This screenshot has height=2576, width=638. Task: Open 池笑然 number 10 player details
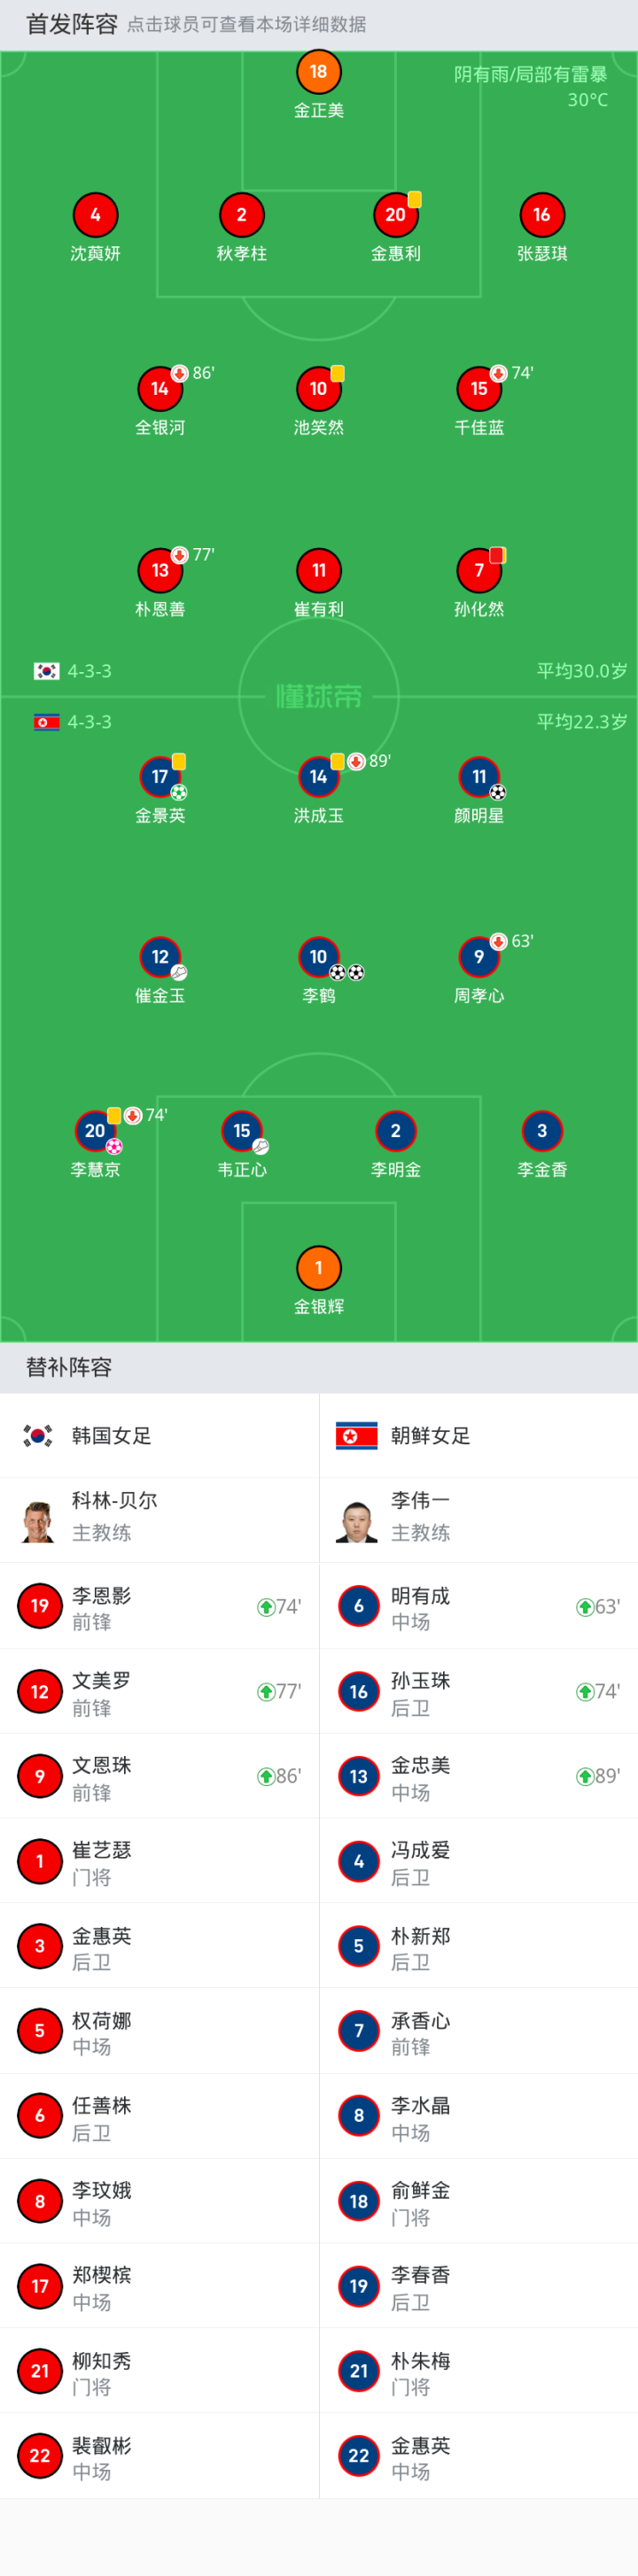(x=318, y=389)
